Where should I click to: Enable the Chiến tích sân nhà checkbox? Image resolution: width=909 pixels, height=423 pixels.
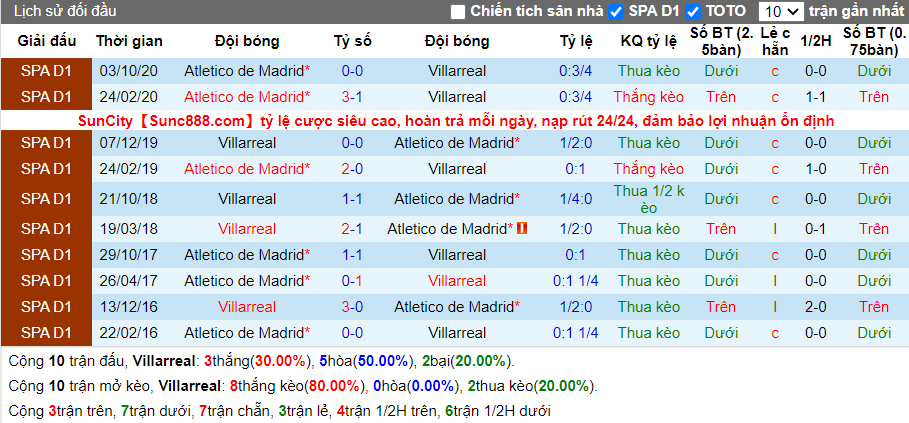coord(458,12)
